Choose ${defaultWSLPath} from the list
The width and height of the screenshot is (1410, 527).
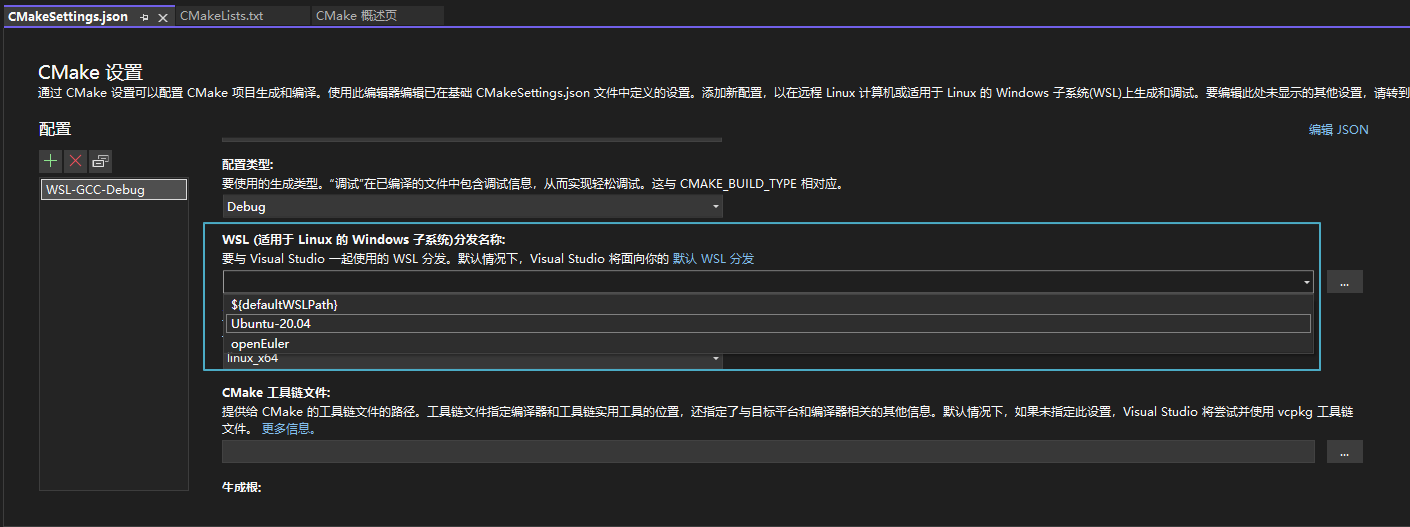coord(768,303)
